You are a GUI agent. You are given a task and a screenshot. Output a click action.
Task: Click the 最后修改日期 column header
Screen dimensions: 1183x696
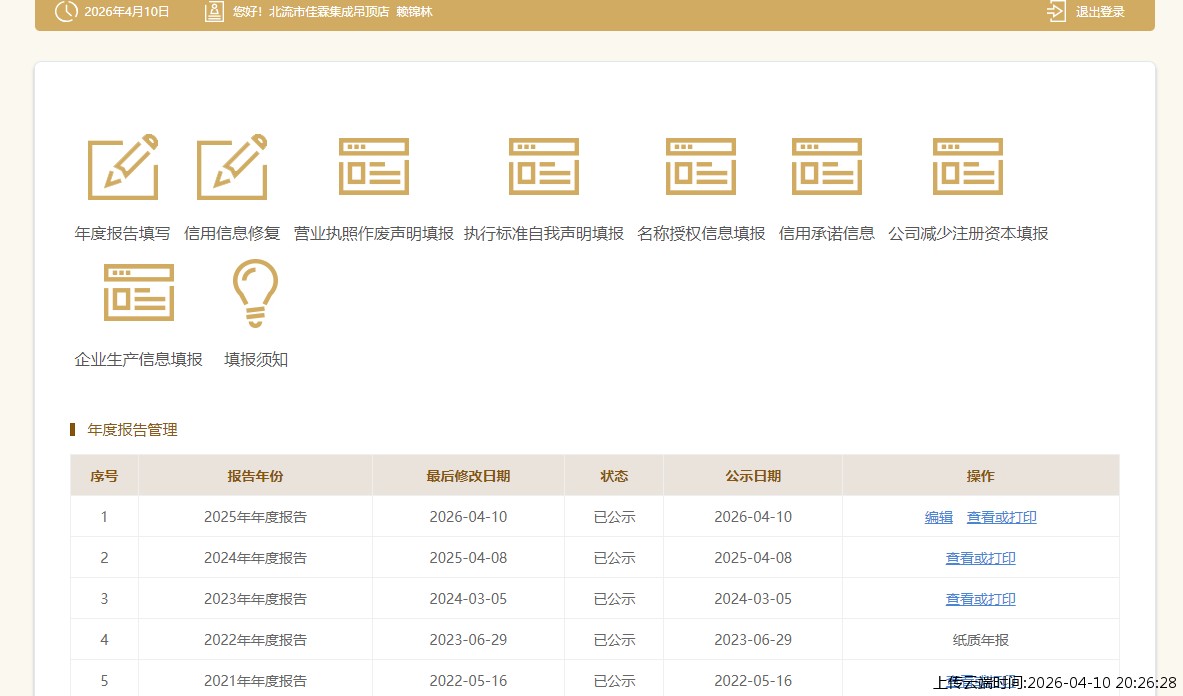tap(468, 476)
